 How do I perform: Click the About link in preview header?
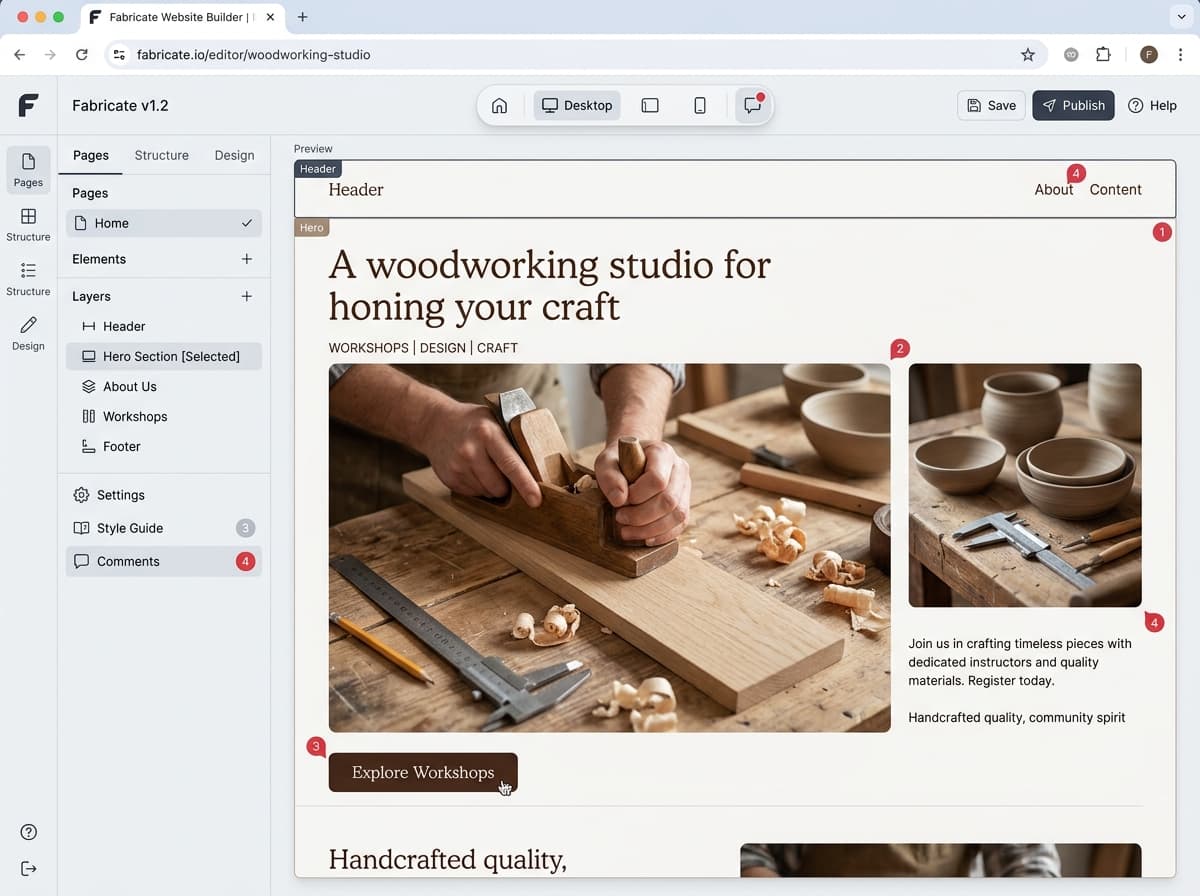[x=1054, y=189]
